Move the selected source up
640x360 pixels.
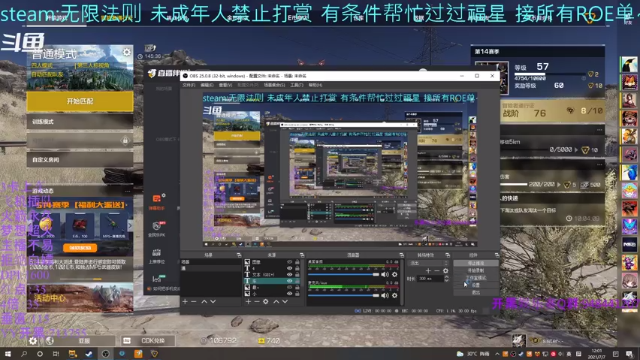[x=276, y=302]
